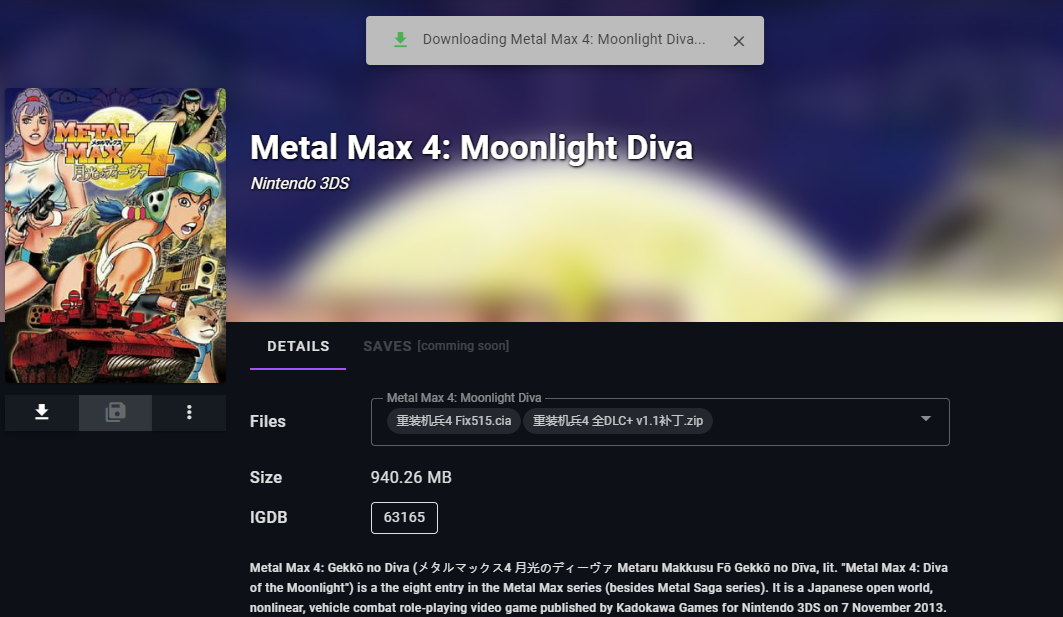
Task: Click the 940.26 MB size value
Action: tap(411, 478)
